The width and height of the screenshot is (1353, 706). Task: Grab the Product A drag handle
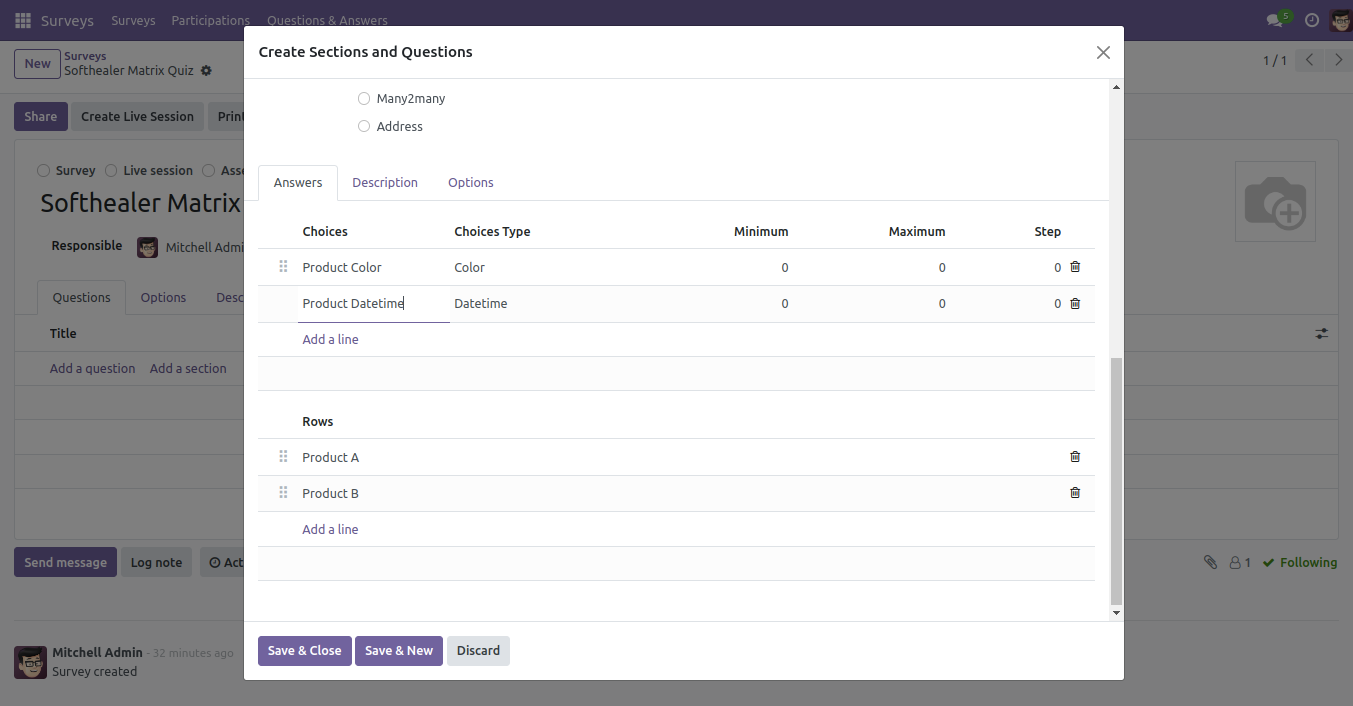click(x=283, y=457)
